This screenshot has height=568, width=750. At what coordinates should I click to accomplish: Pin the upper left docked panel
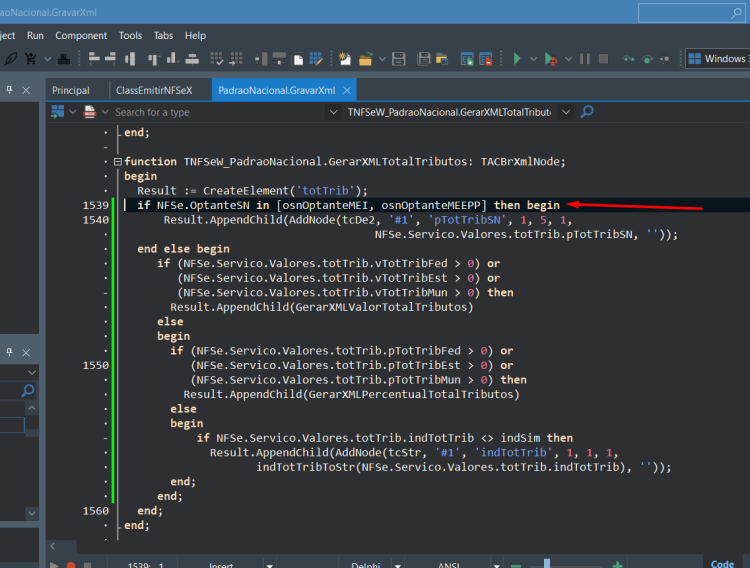click(9, 89)
